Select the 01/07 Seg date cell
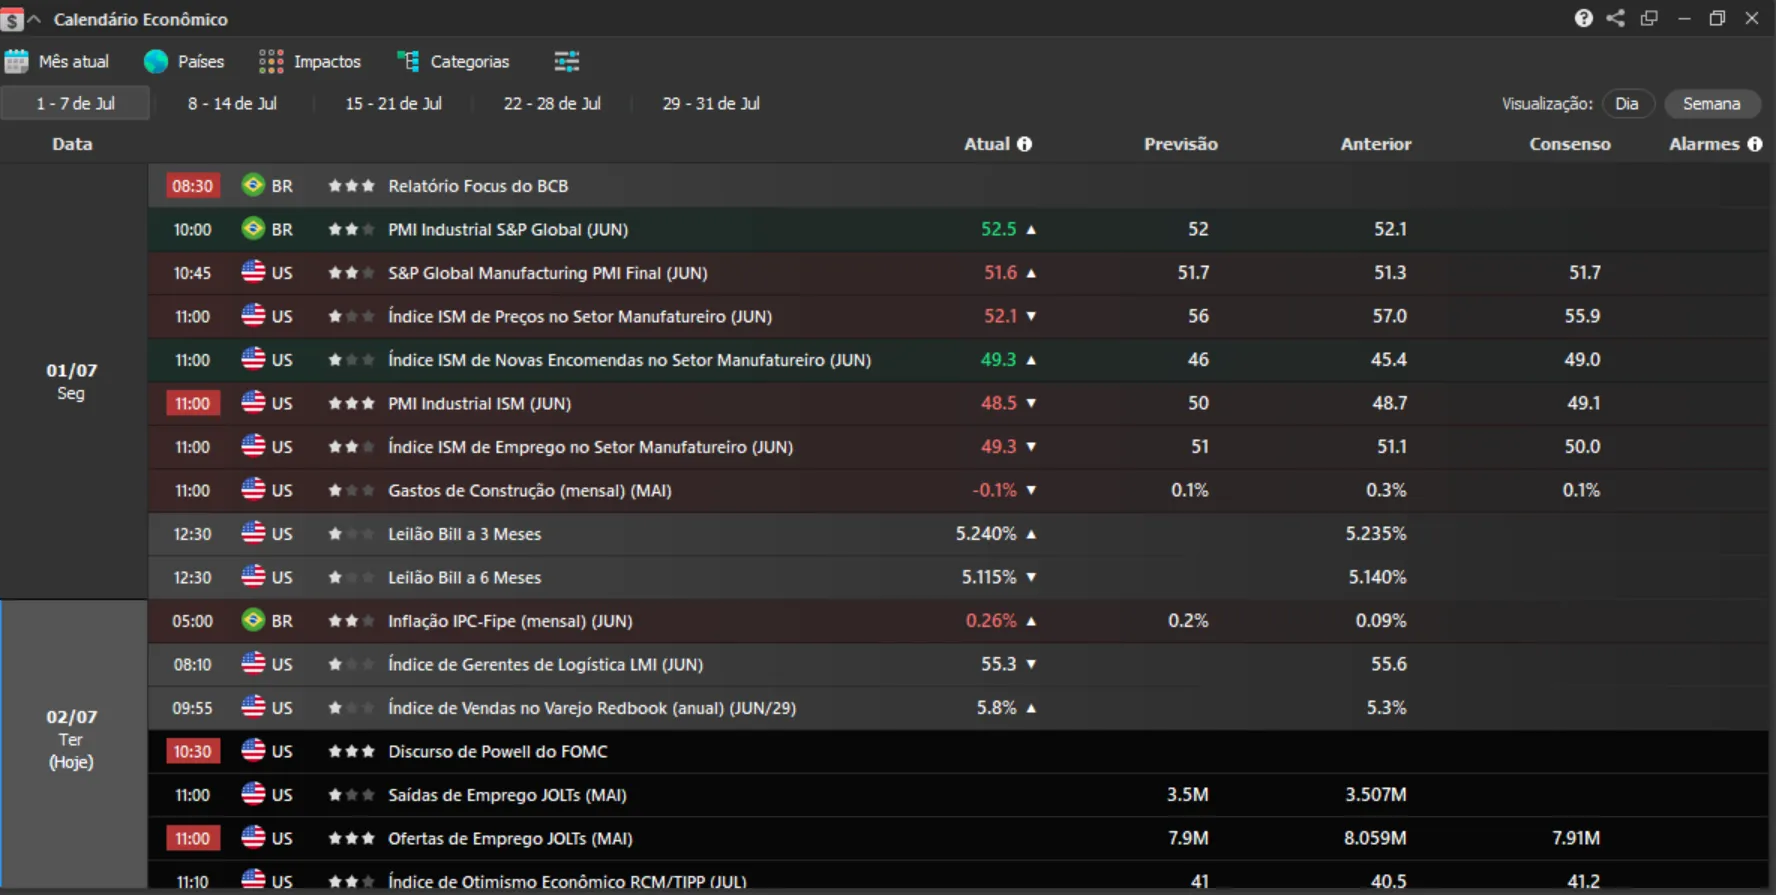Image resolution: width=1776 pixels, height=895 pixels. 73,381
